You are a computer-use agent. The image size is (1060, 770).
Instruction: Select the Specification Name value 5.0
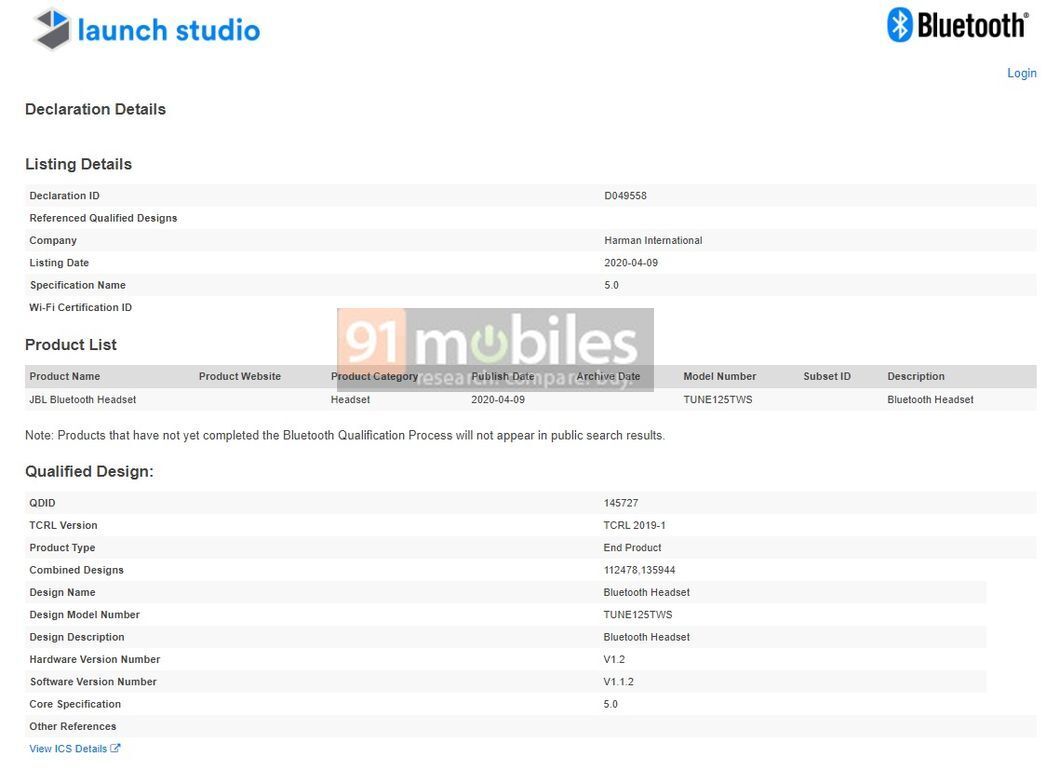pos(611,285)
